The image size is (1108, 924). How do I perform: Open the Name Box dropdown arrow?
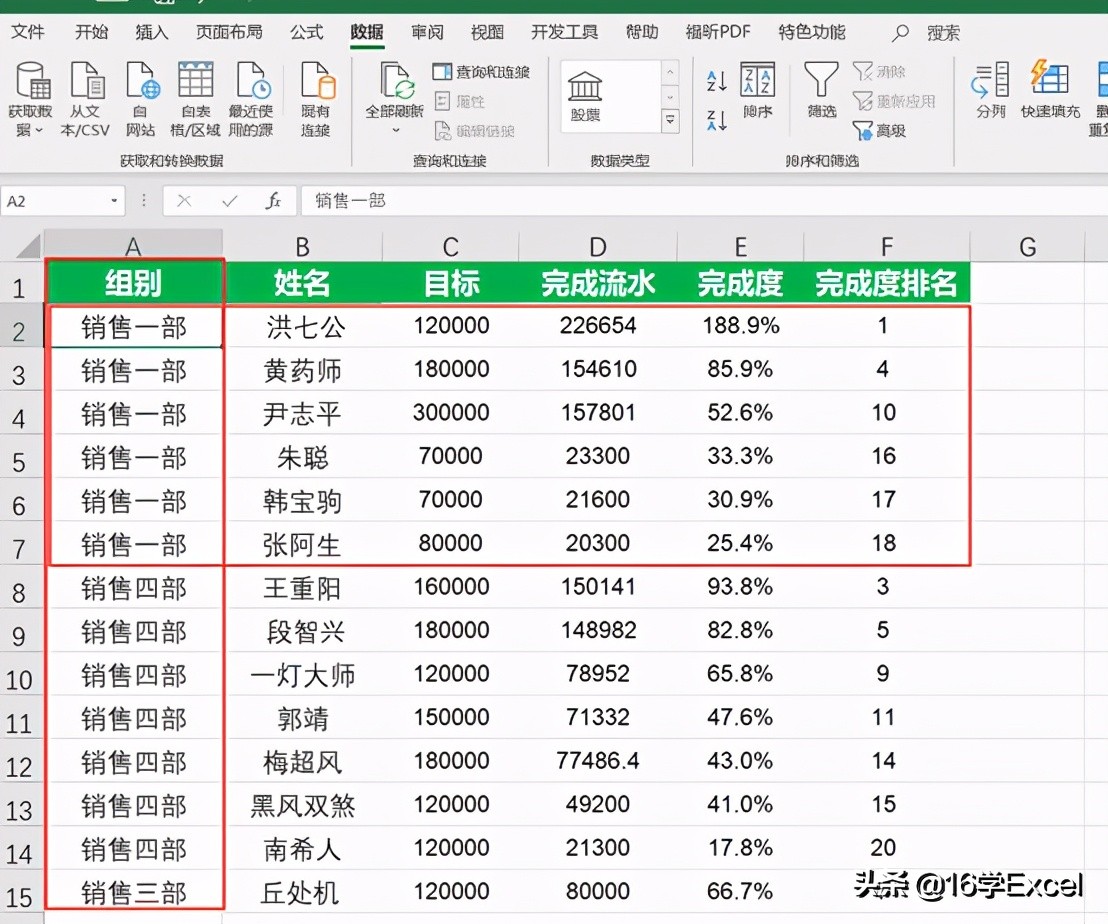(114, 201)
